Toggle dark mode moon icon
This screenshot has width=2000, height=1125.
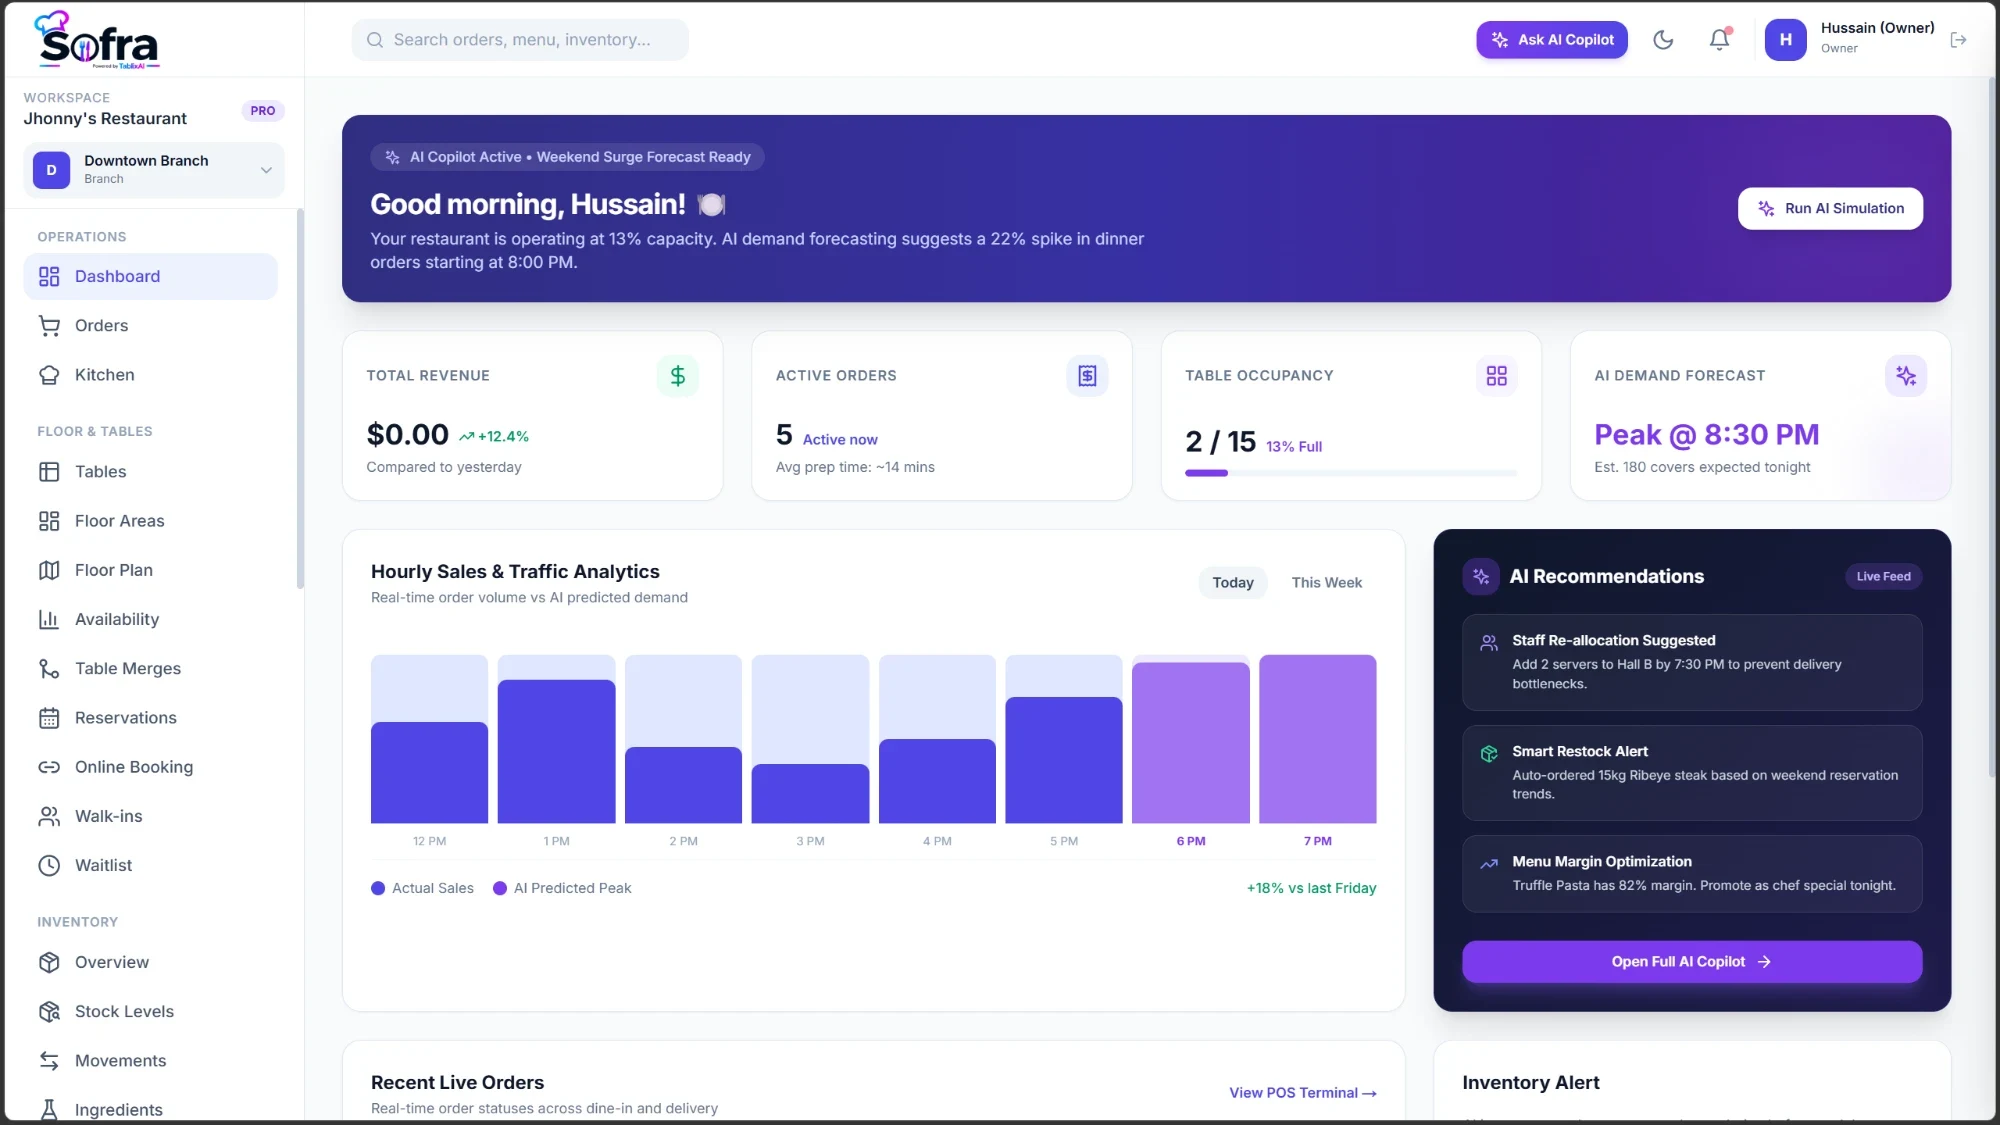[1663, 40]
